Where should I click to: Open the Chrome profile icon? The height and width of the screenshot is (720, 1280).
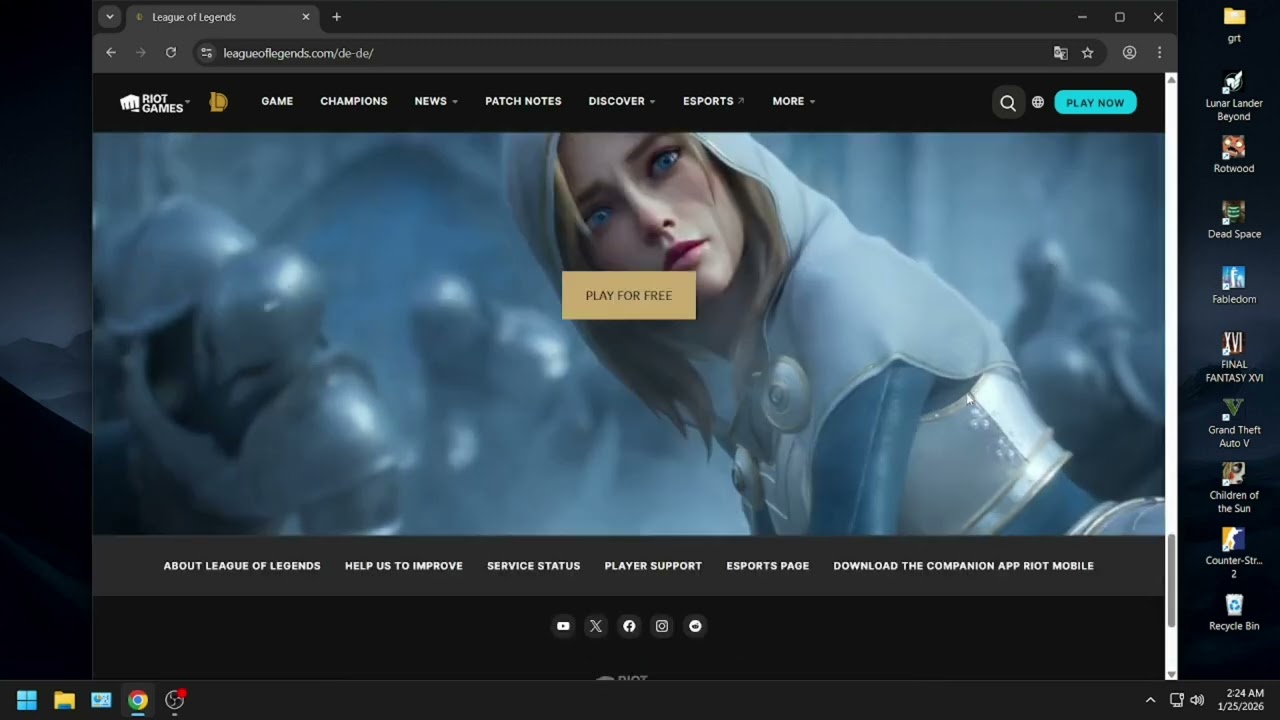click(x=1129, y=53)
